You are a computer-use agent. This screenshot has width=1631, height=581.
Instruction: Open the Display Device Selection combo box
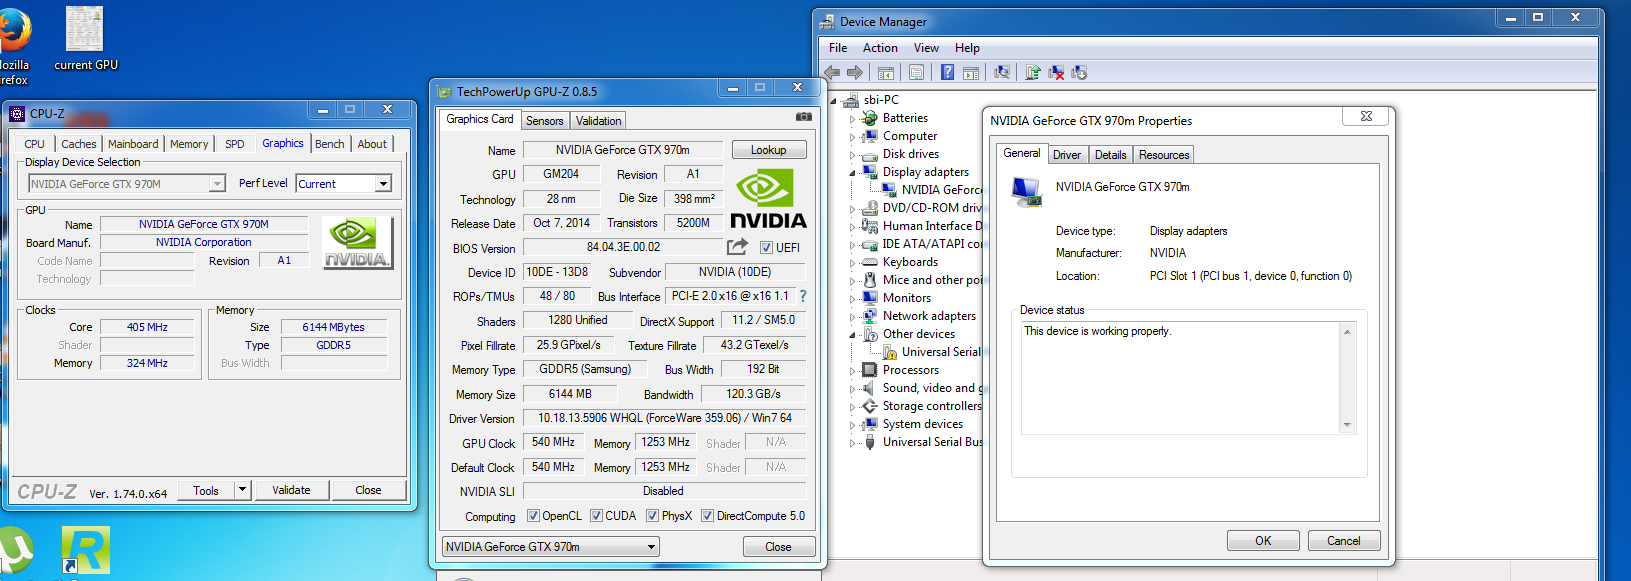pyautogui.click(x=127, y=184)
